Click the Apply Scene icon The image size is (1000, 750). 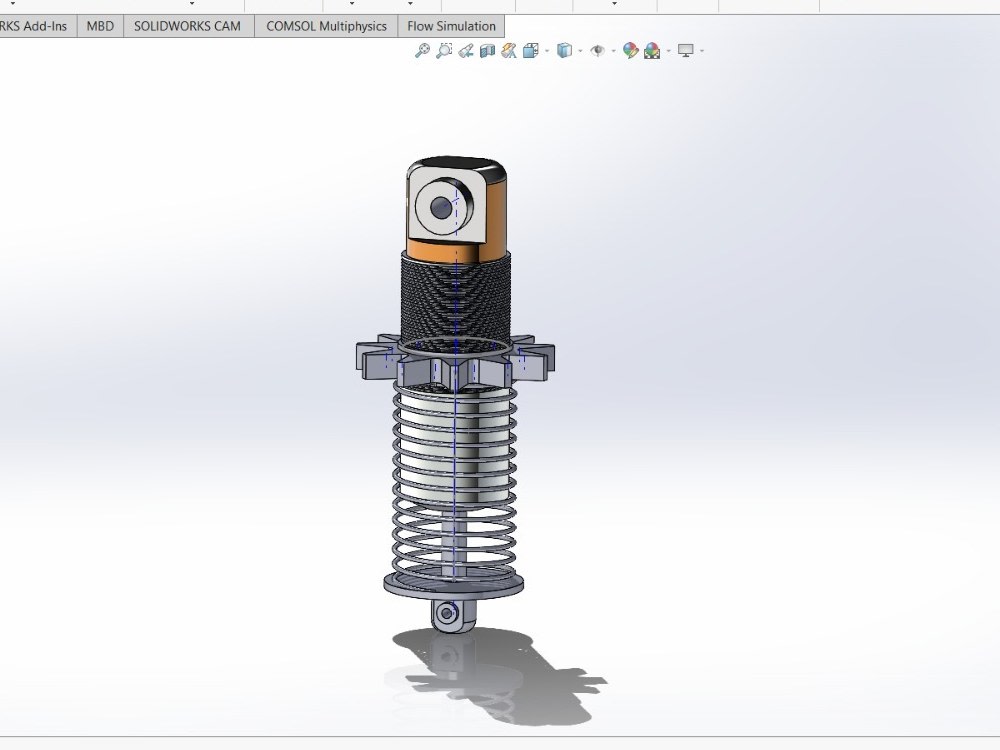651,50
